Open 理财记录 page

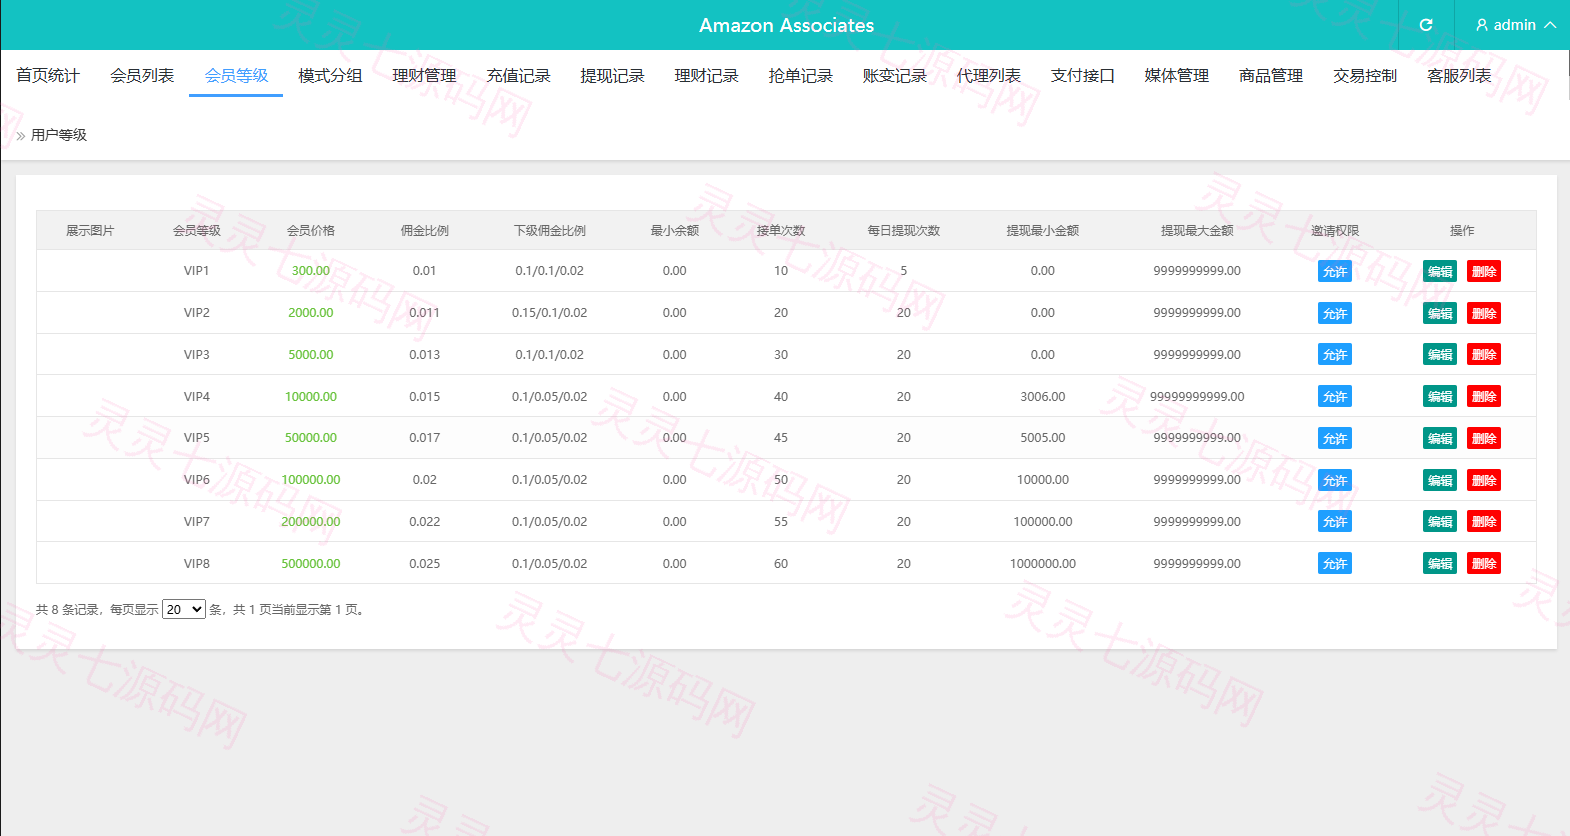pyautogui.click(x=706, y=75)
